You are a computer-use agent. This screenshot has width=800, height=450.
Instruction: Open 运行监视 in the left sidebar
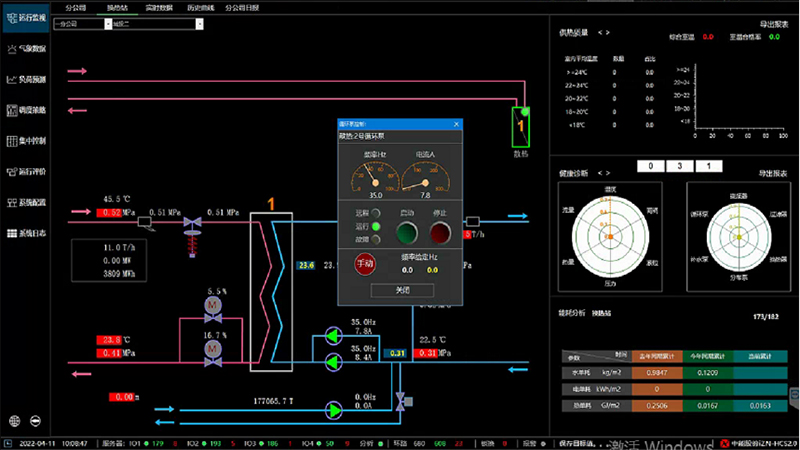(x=27, y=19)
